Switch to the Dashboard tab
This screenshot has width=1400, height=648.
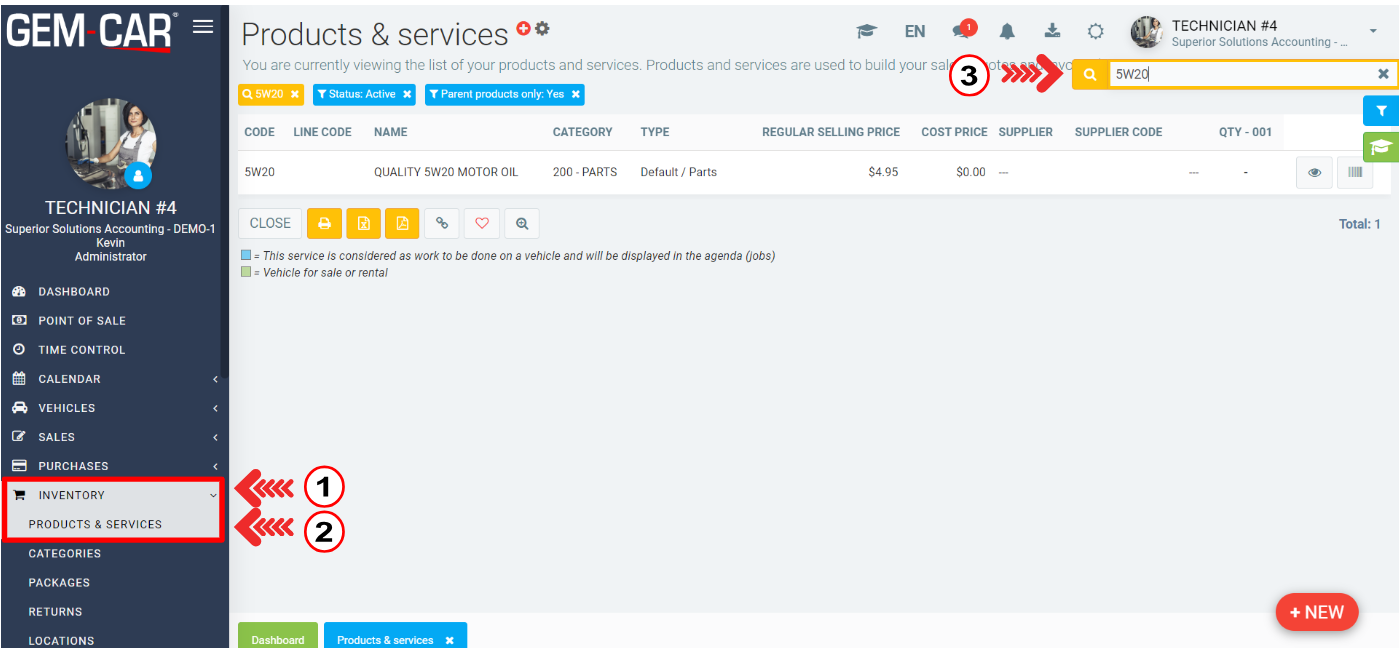pyautogui.click(x=277, y=639)
